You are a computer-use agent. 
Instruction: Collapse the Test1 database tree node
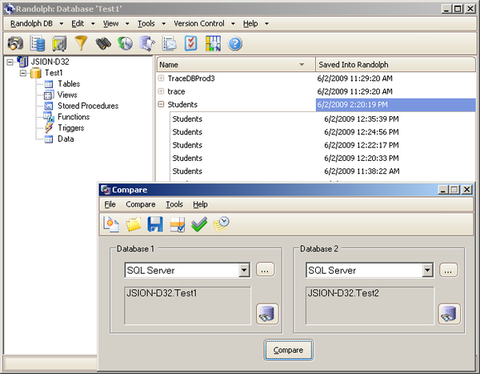click(x=23, y=73)
